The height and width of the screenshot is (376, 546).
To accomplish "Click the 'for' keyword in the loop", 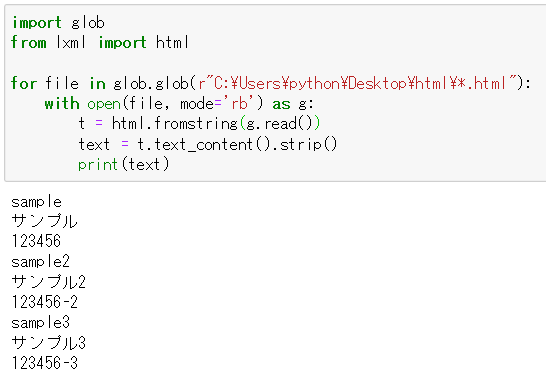I will (x=24, y=84).
